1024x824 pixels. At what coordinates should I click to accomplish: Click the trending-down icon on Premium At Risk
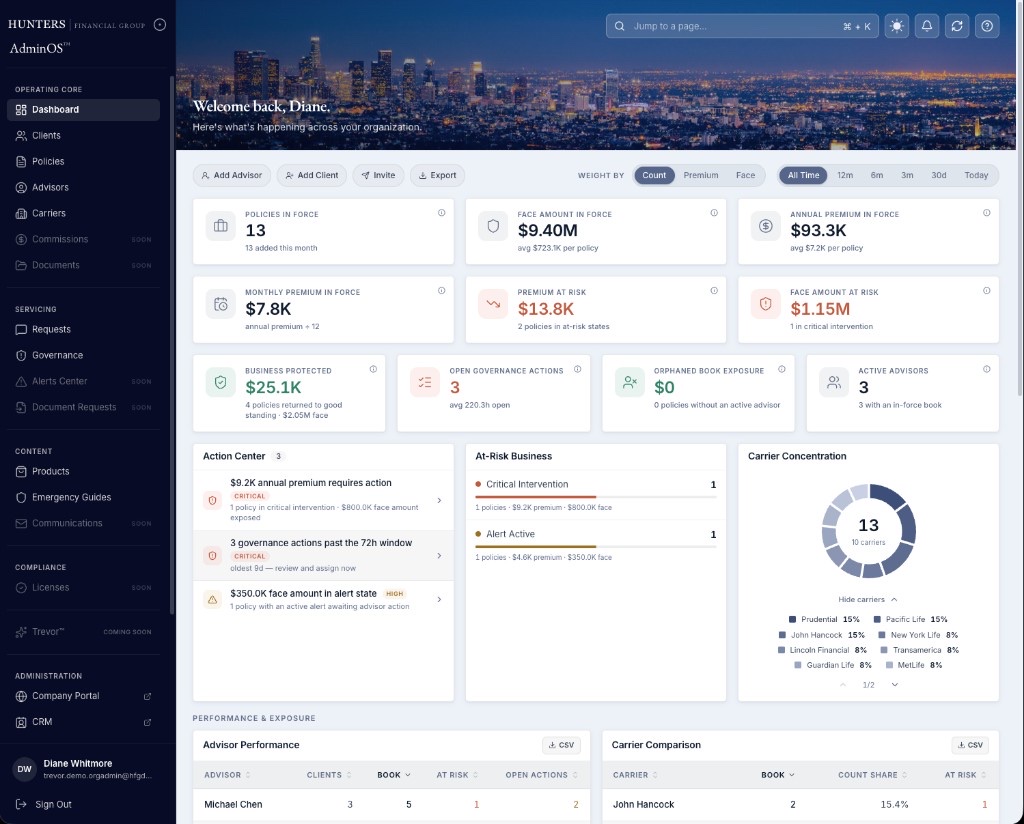(x=493, y=304)
